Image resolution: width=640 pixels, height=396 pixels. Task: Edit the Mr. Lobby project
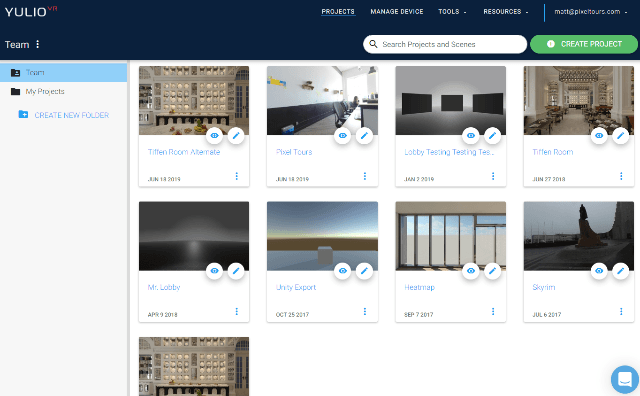click(236, 271)
